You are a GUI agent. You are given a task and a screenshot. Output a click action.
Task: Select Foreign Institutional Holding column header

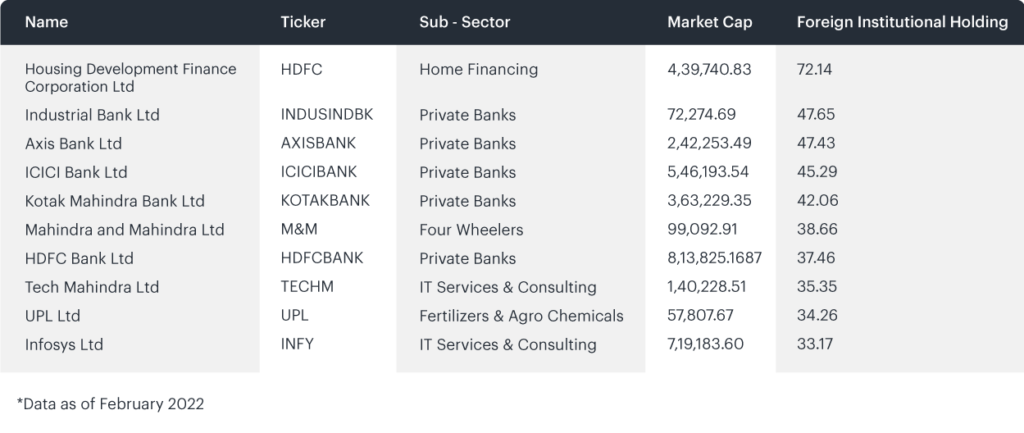pos(902,22)
